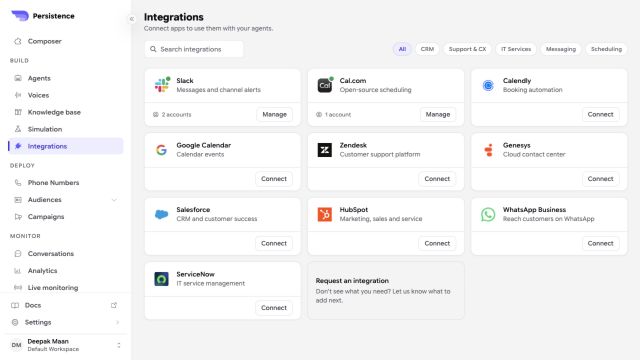Image resolution: width=640 pixels, height=360 pixels.
Task: Expand the Audiences submenu chevron
Action: tap(114, 200)
